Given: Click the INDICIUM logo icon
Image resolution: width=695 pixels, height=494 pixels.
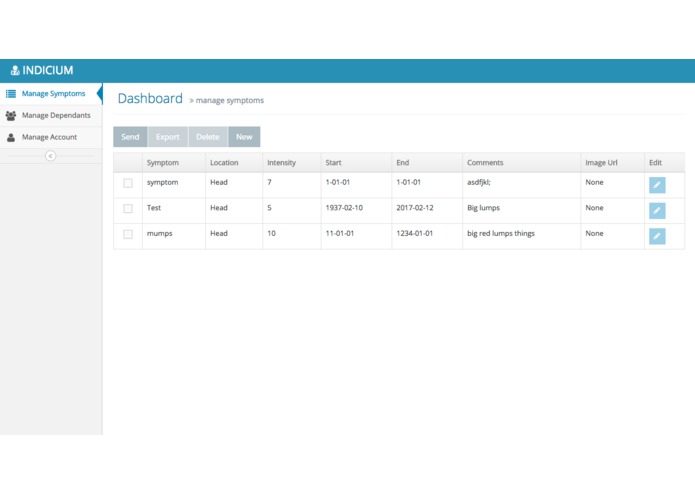Looking at the screenshot, I should coord(15,70).
